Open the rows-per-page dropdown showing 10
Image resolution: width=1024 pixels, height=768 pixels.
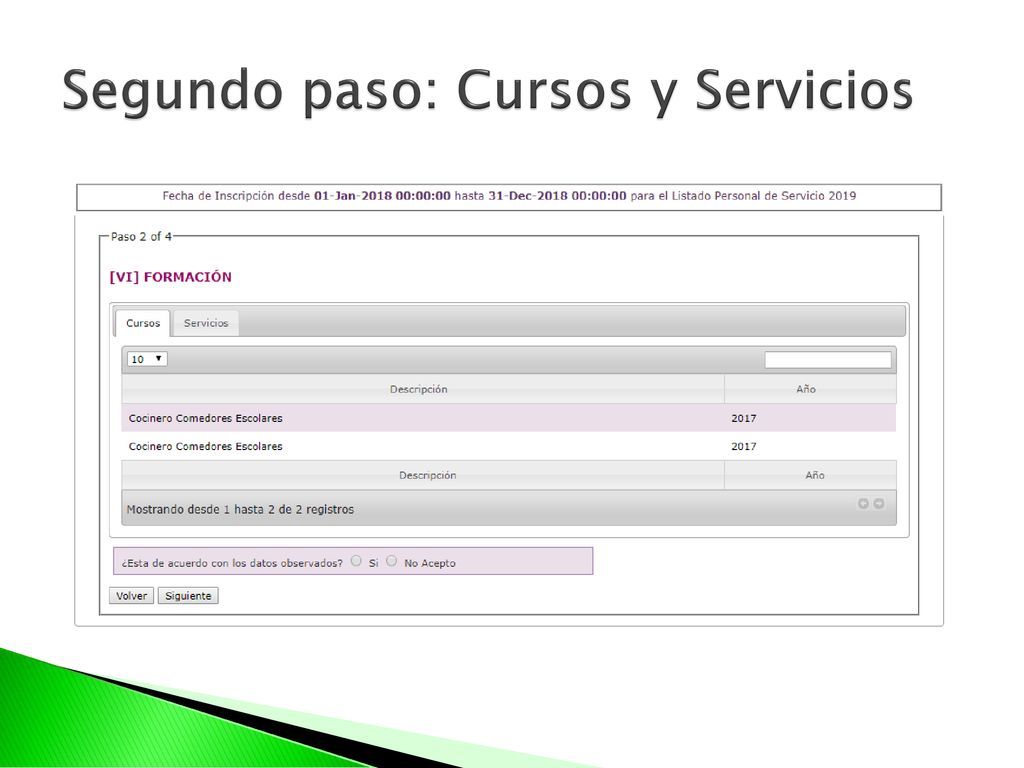click(x=147, y=359)
